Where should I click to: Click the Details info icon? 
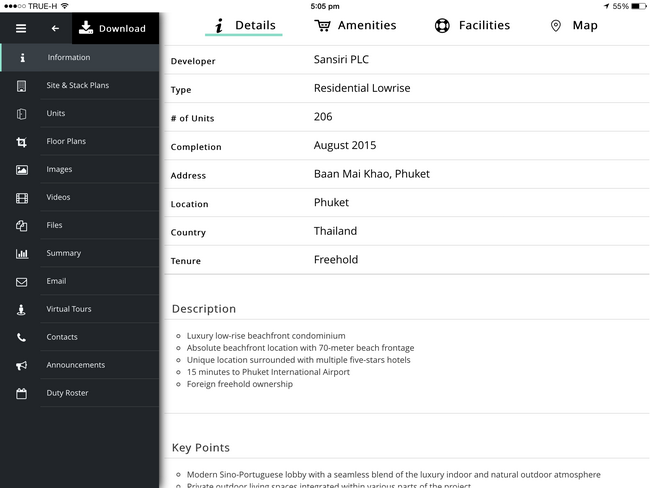pyautogui.click(x=219, y=25)
